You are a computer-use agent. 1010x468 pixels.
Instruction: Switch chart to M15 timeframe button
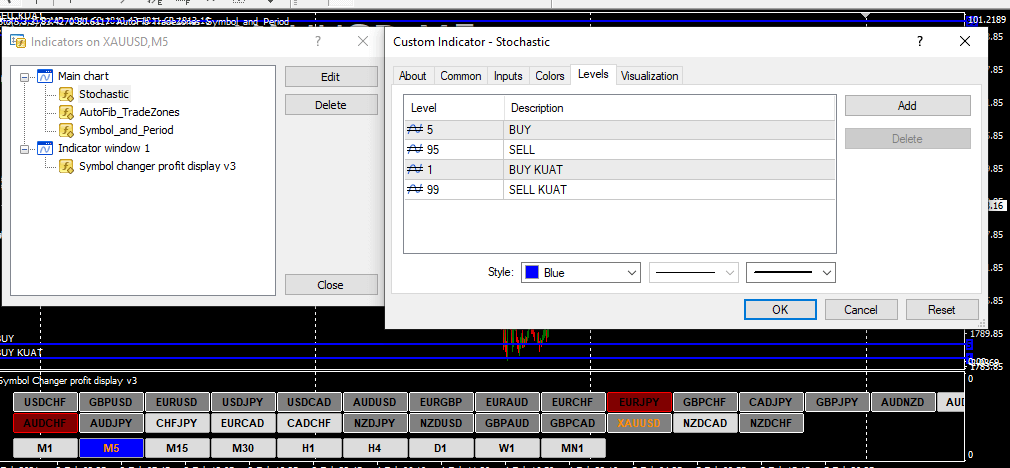click(x=177, y=448)
